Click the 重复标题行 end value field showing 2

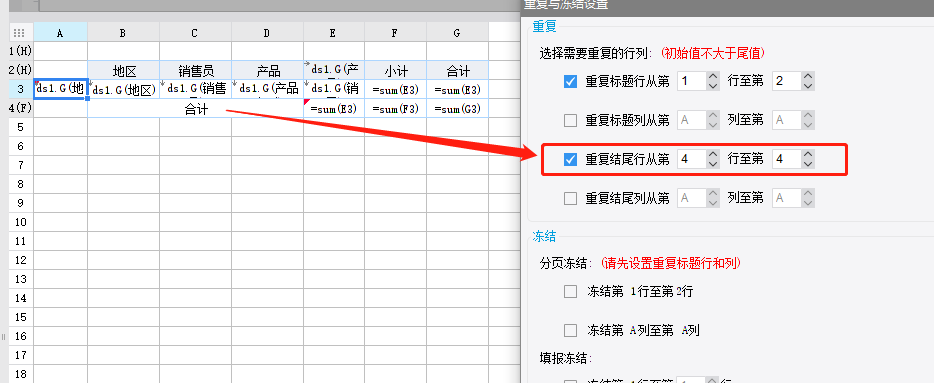(x=786, y=82)
